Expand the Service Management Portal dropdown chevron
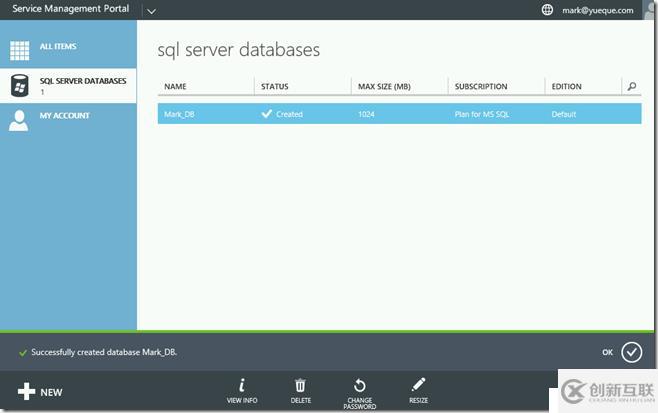 (151, 11)
